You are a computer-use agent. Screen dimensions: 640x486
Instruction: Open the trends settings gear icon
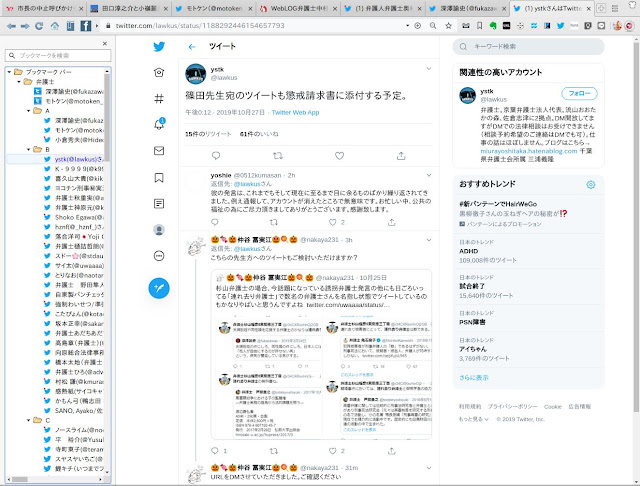(590, 185)
